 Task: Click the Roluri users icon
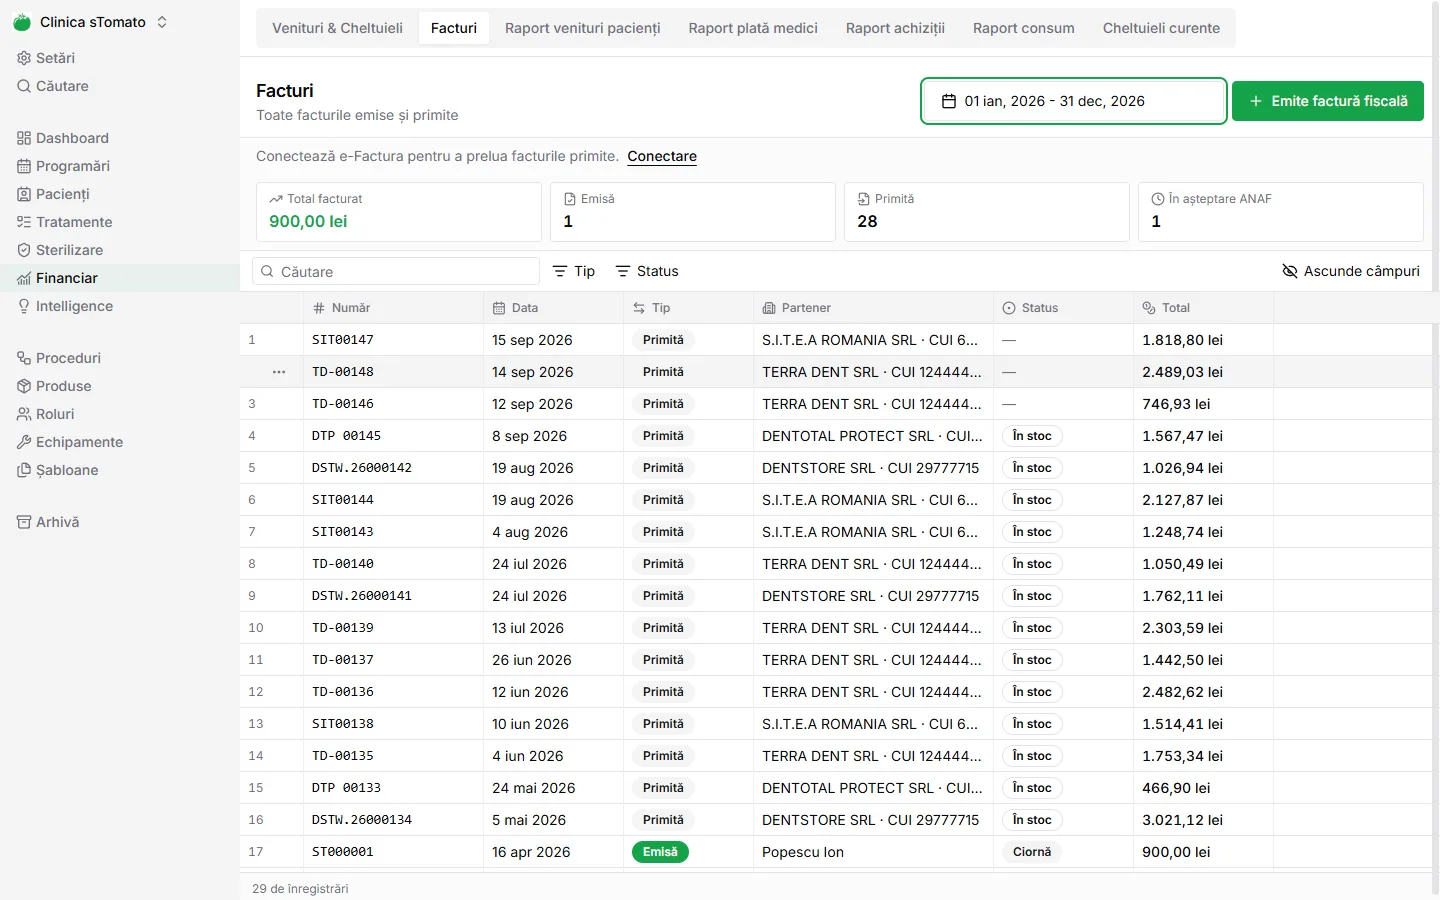pyautogui.click(x=24, y=414)
